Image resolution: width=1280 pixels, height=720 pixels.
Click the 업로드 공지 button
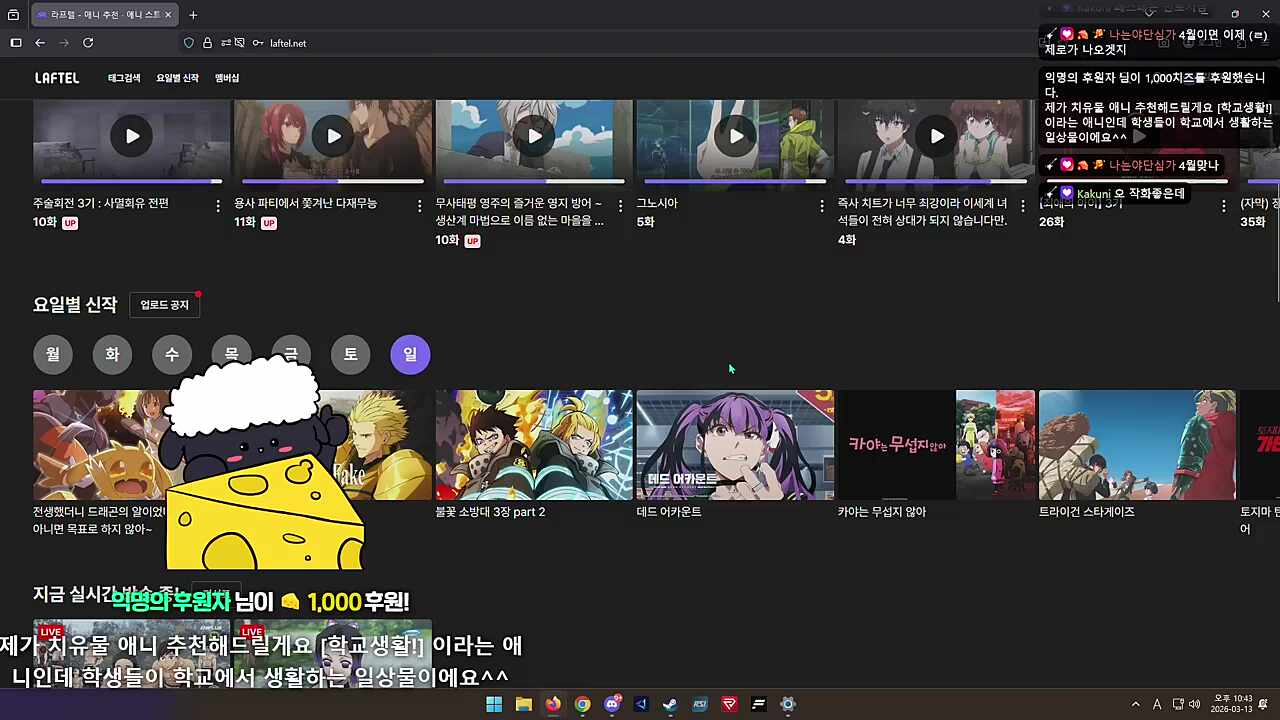click(x=163, y=304)
